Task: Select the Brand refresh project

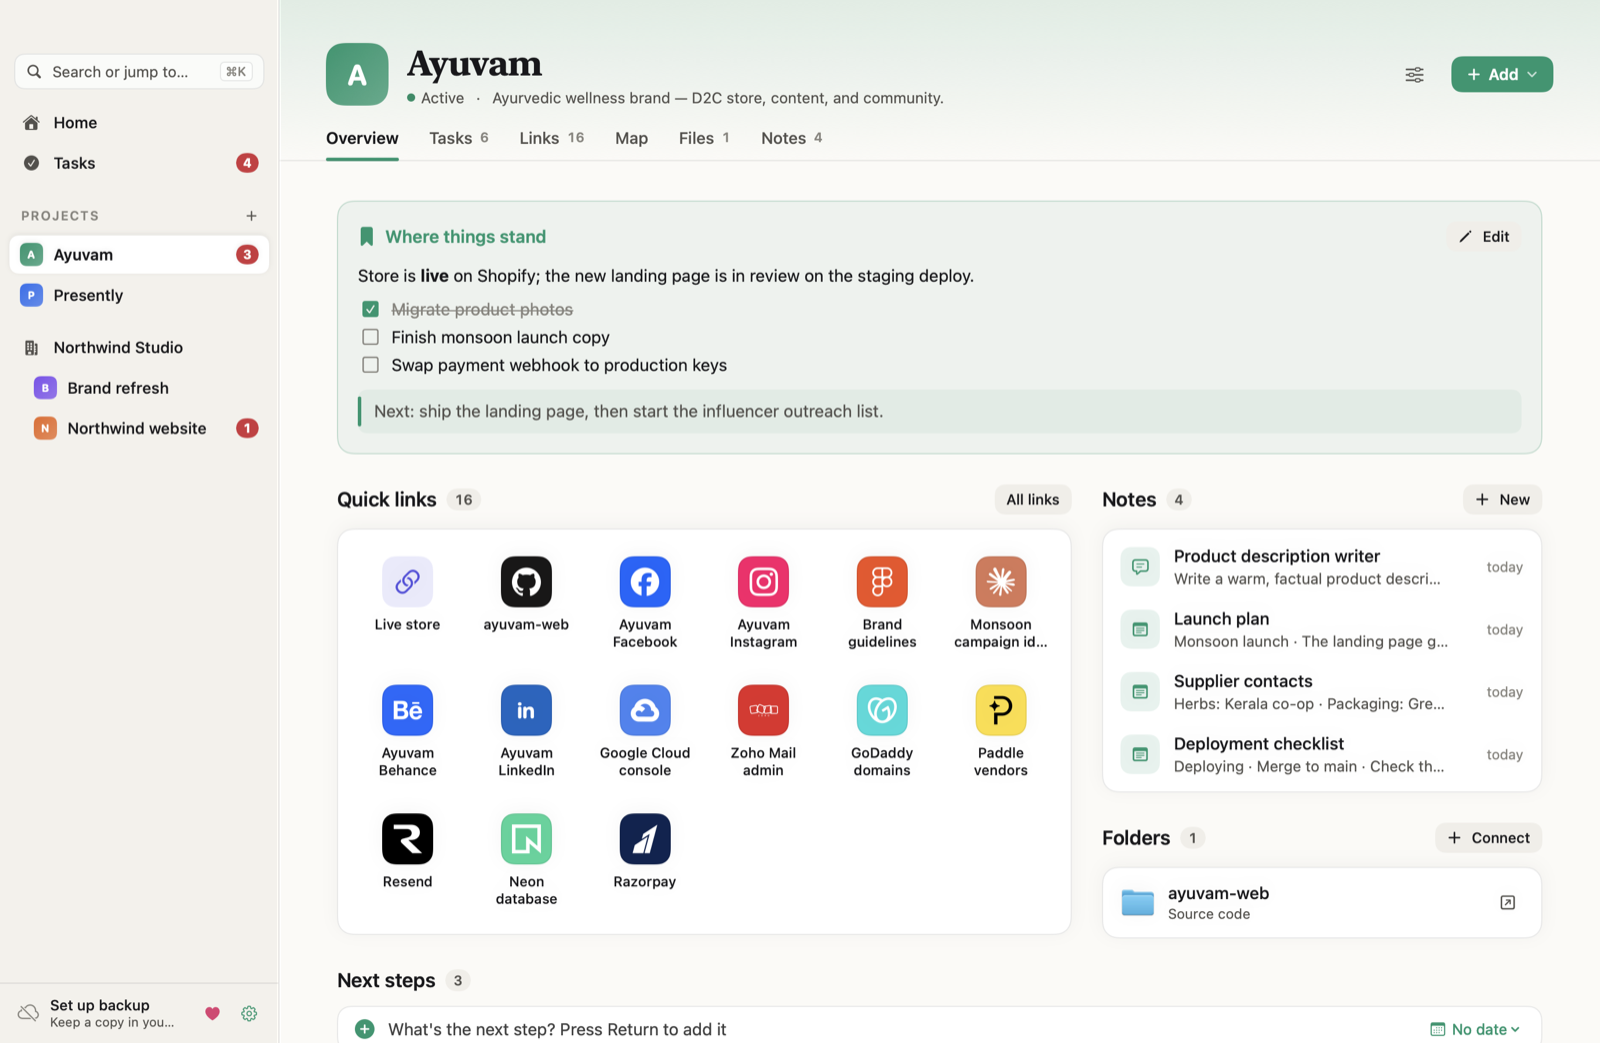Action: pyautogui.click(x=139, y=388)
